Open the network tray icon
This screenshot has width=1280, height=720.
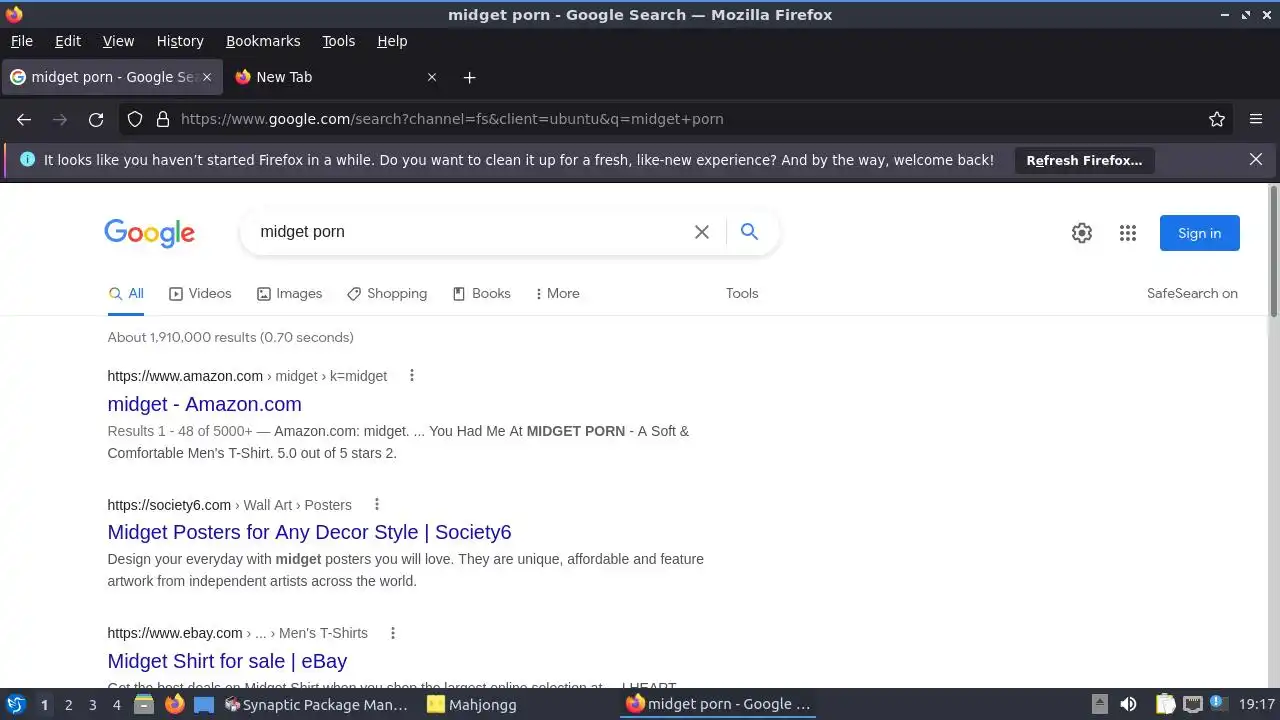1192,704
